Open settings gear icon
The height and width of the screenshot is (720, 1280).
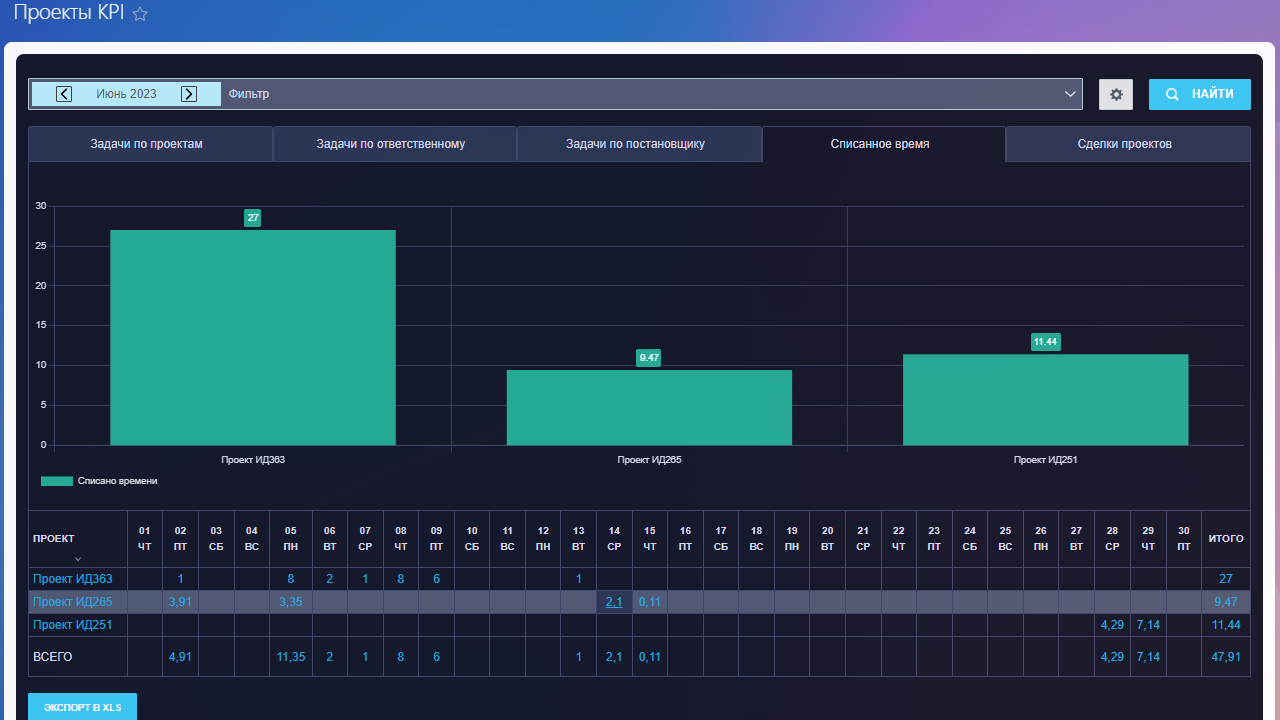pyautogui.click(x=1116, y=94)
